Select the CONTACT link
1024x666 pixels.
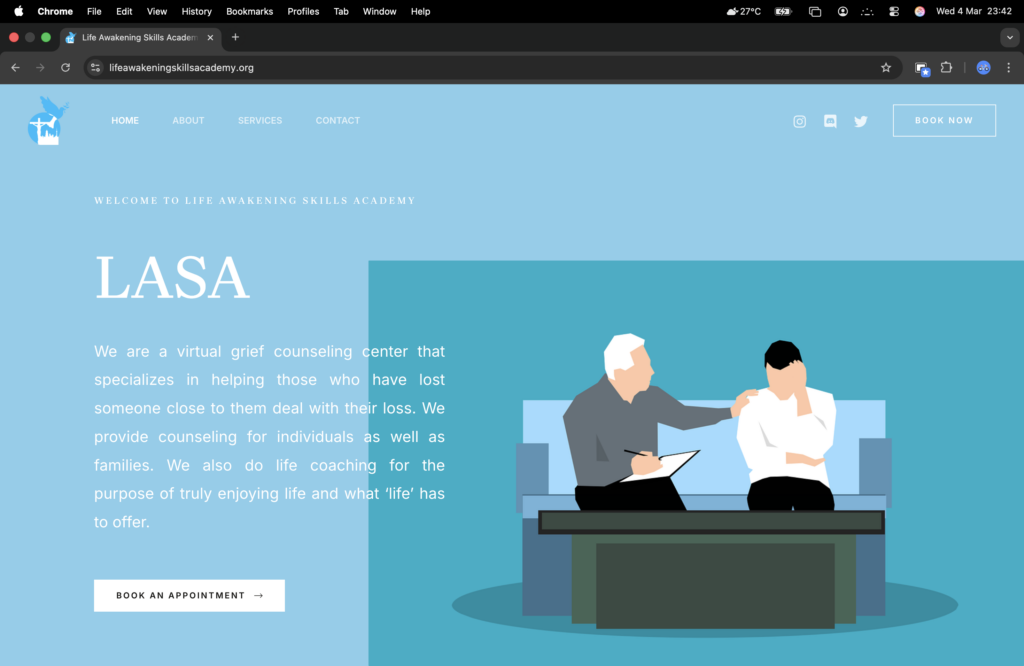click(337, 120)
